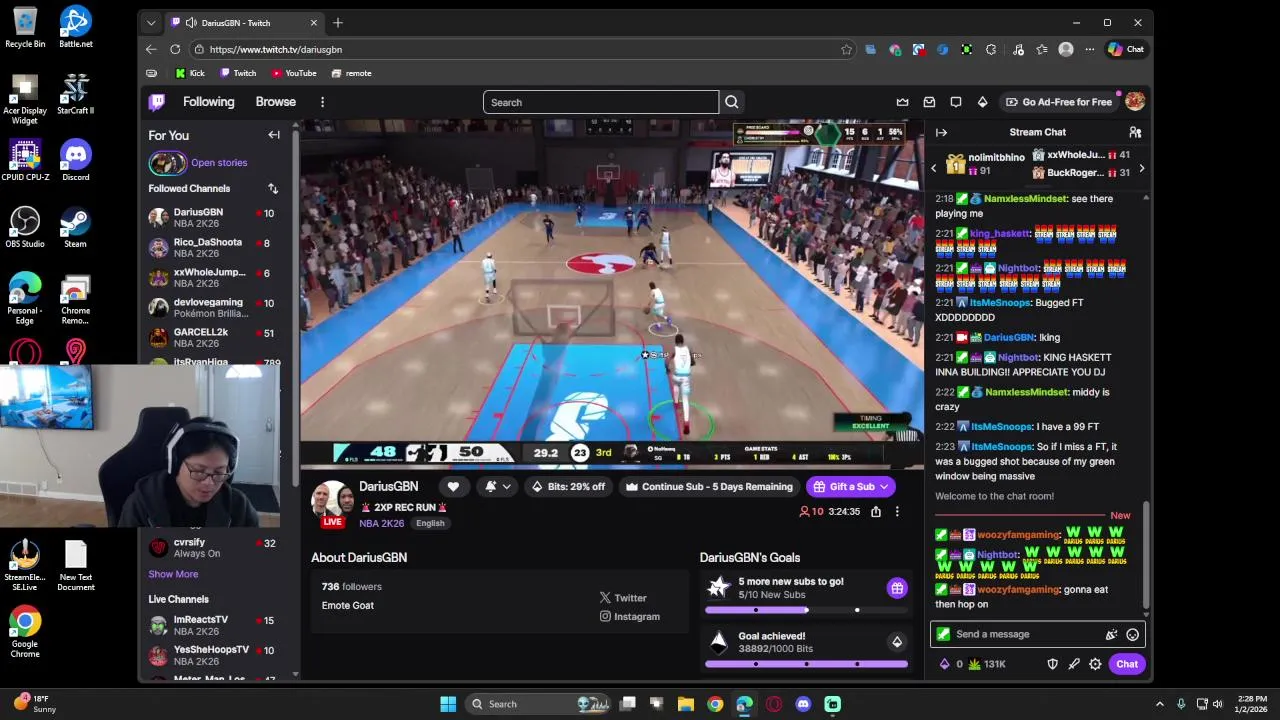The height and width of the screenshot is (720, 1280).
Task: Open the Browse tab
Action: (x=275, y=102)
